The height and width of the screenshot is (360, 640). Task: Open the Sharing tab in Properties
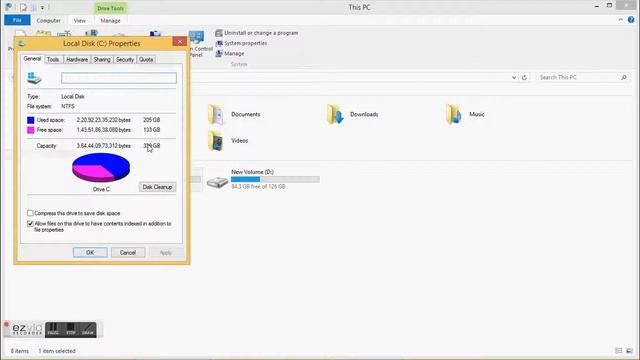pyautogui.click(x=102, y=60)
